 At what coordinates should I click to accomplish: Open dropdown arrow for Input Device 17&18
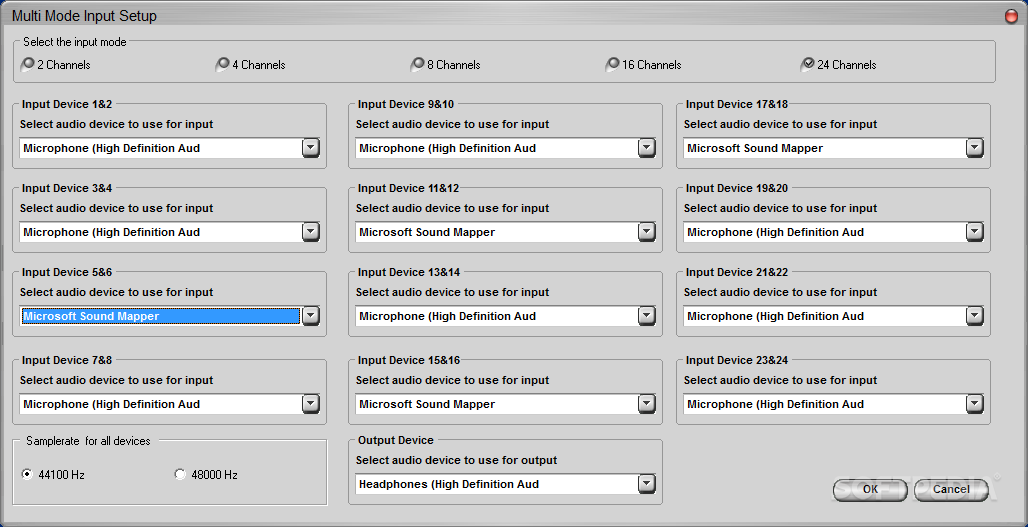point(975,148)
